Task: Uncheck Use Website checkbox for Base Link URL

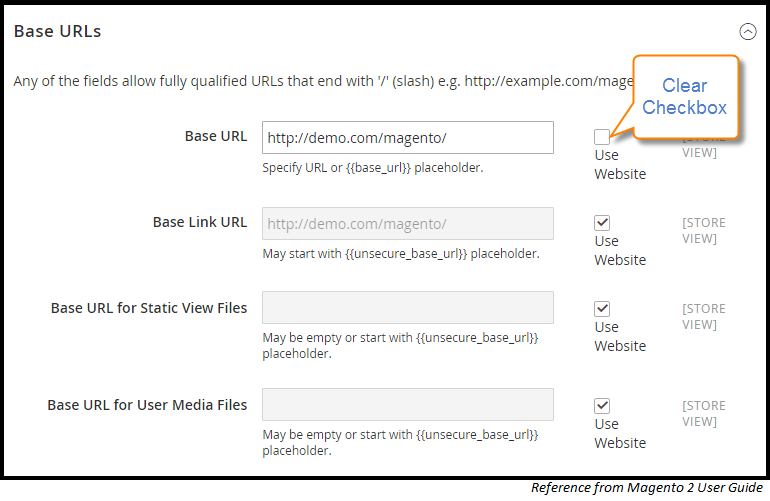Action: point(602,223)
